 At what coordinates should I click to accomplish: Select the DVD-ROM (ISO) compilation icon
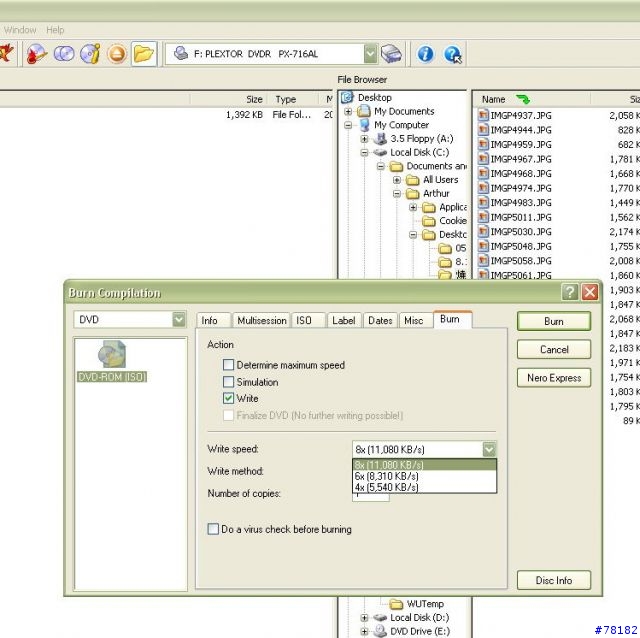[112, 354]
